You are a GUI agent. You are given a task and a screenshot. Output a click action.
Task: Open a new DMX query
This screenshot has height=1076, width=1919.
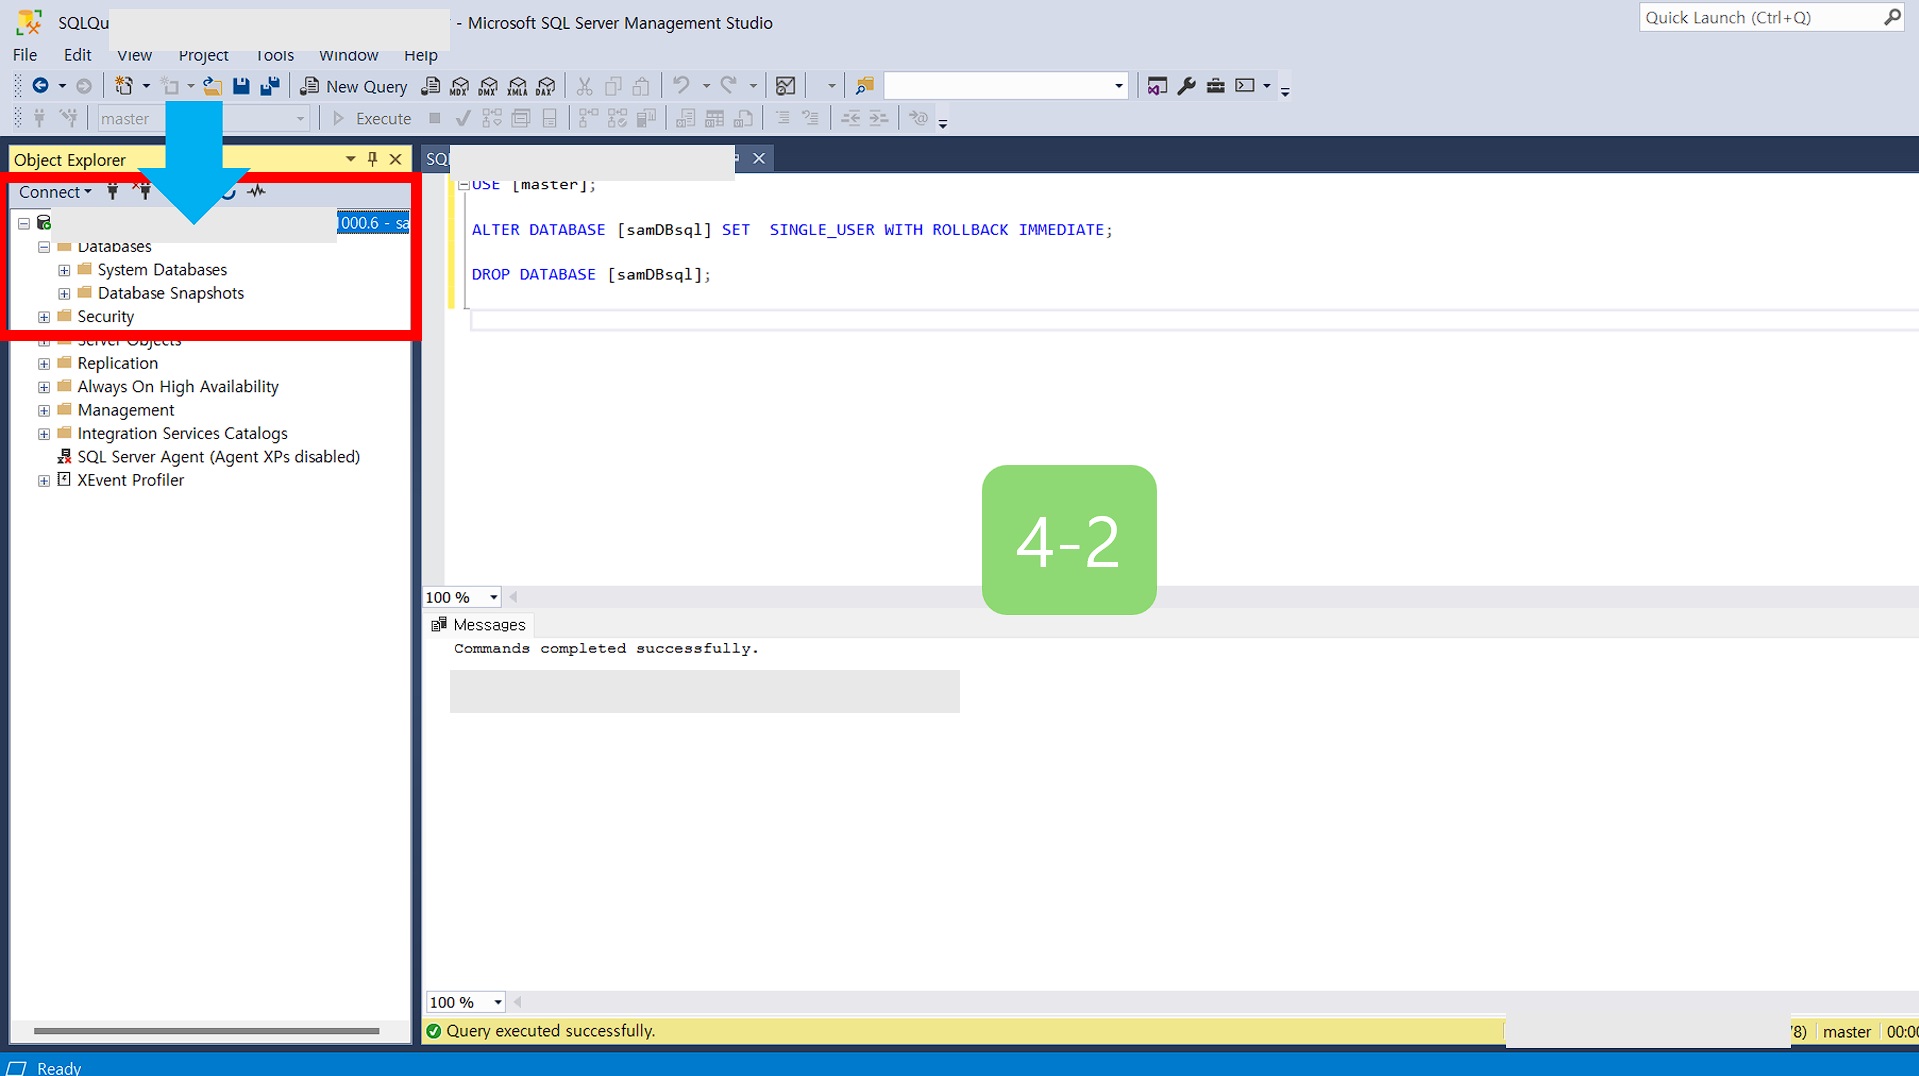[489, 86]
